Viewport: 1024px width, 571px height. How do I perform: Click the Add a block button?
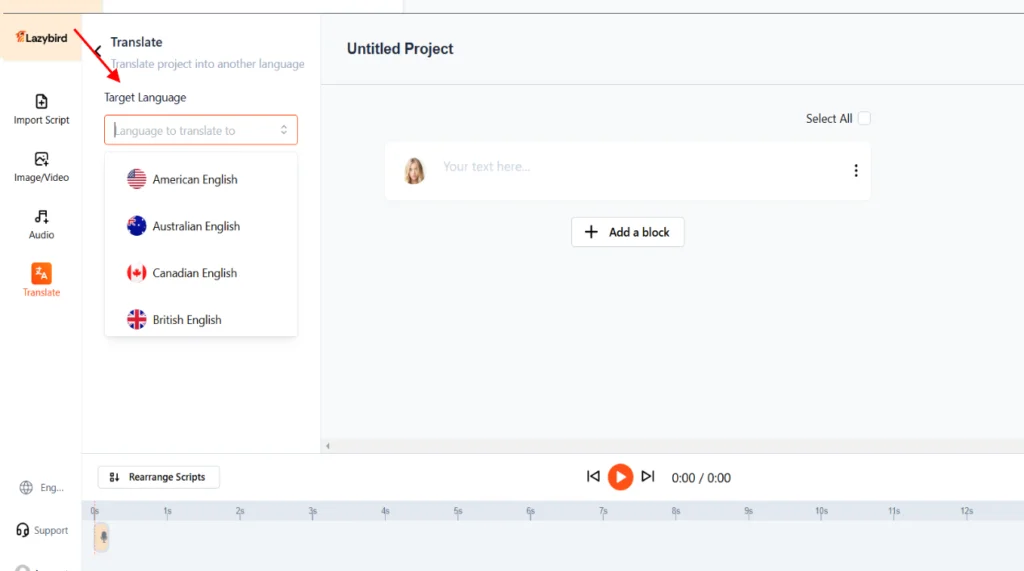(x=628, y=232)
